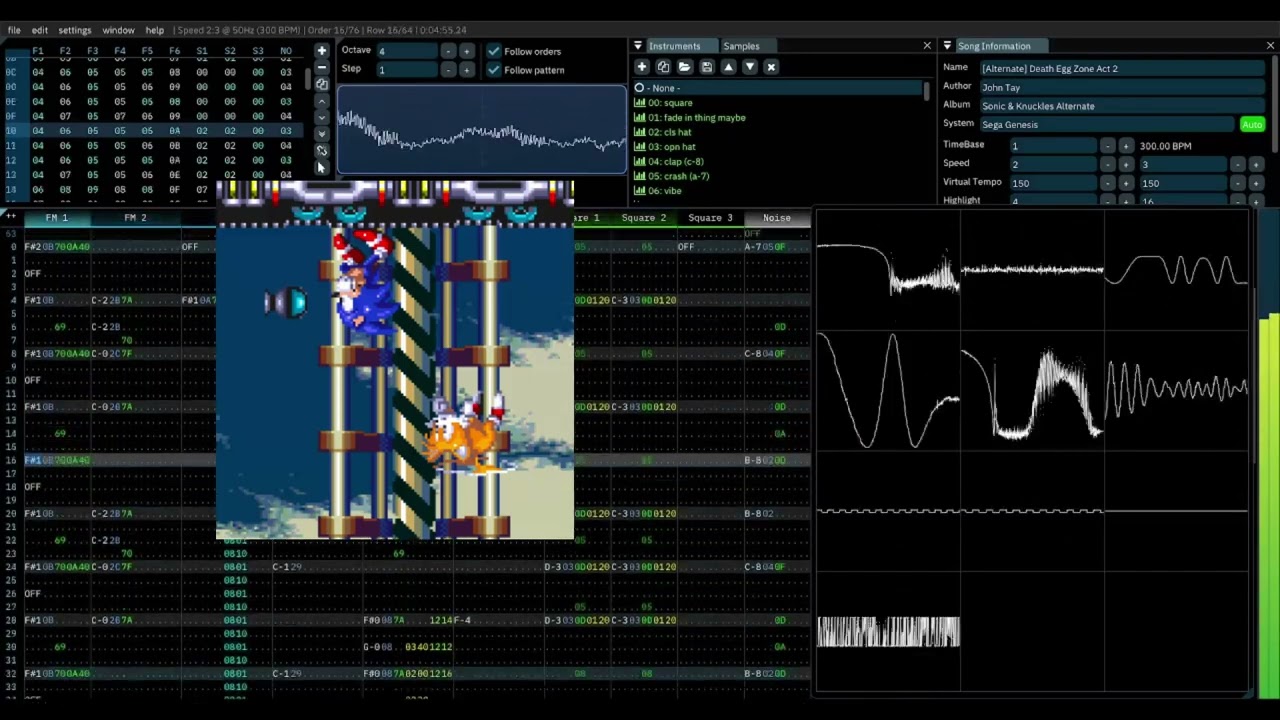Increase Virtual Tempo numerator with plus button
The height and width of the screenshot is (720, 1280).
1126,183
